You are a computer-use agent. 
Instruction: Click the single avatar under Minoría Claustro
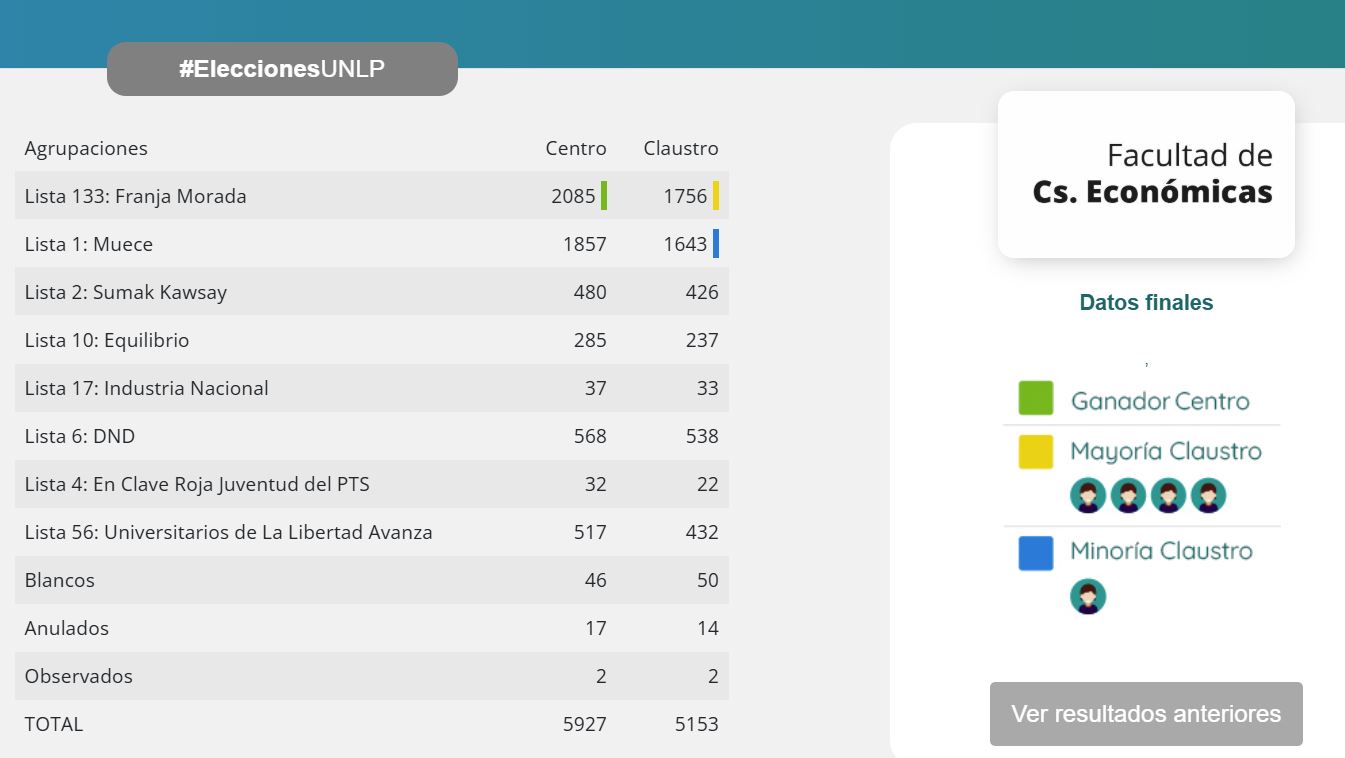(x=1088, y=596)
